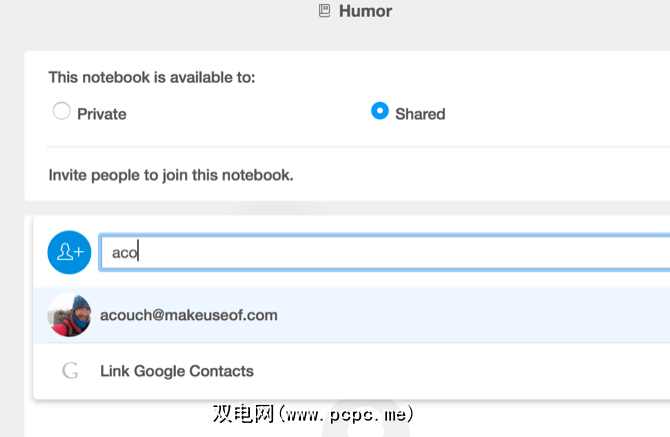This screenshot has height=437, width=670.
Task: Click the Chinese watermark text at the bottom
Action: [243, 413]
